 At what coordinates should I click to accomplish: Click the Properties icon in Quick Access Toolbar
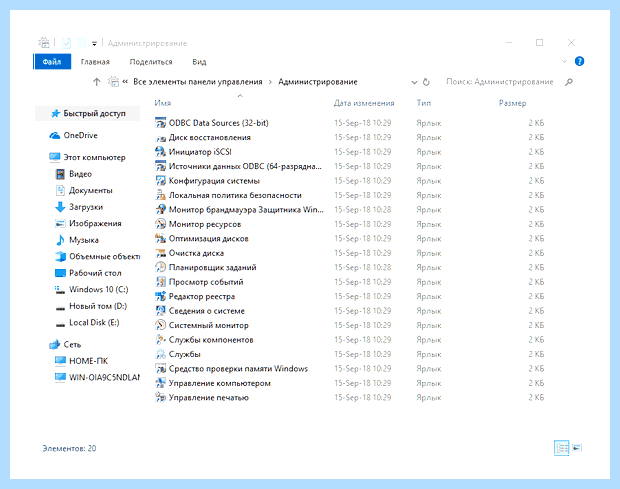click(66, 43)
